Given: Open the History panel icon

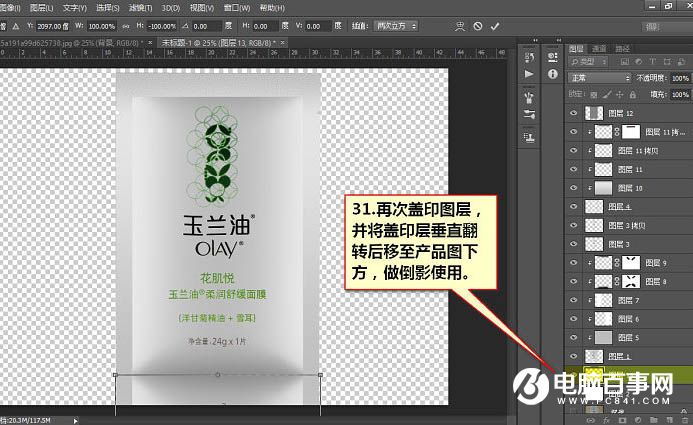Looking at the screenshot, I should click(x=529, y=57).
